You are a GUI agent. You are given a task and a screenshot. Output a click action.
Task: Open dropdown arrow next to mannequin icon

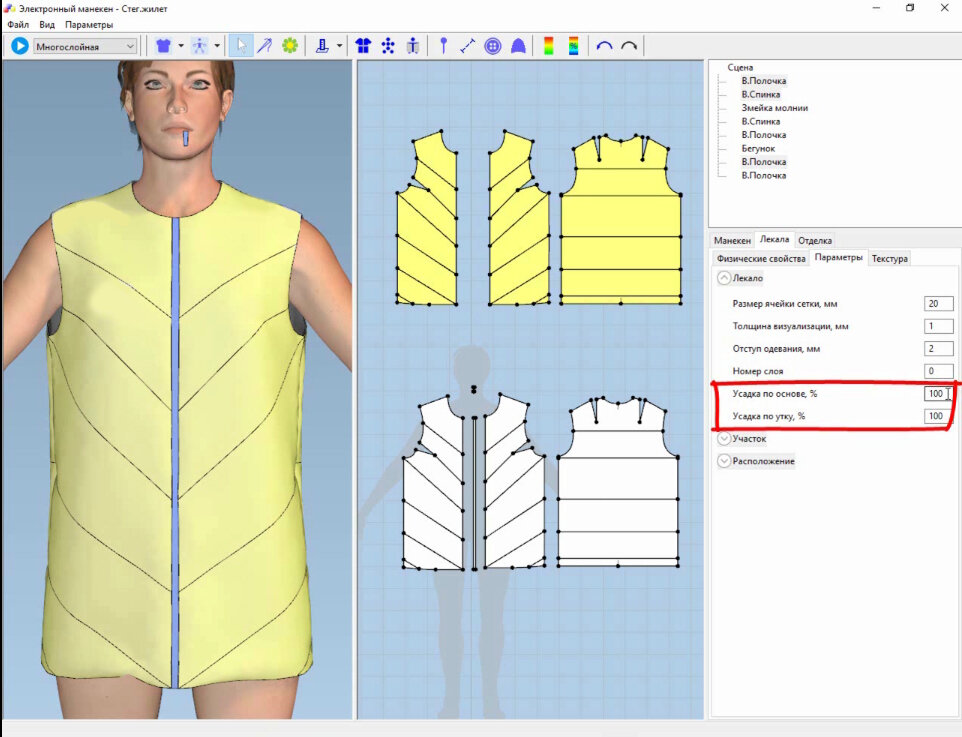[x=217, y=46]
